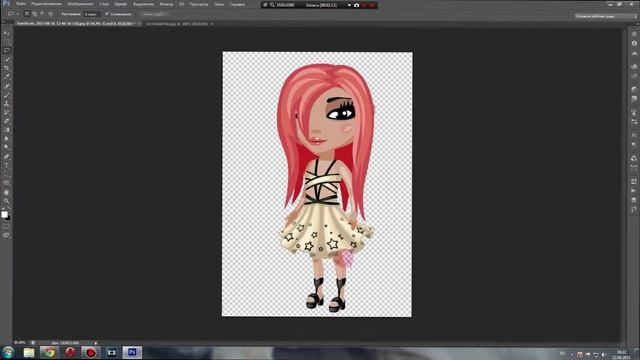This screenshot has height=360, width=640.
Task: Click the recorder camera snapshot icon
Action: pos(356,5)
